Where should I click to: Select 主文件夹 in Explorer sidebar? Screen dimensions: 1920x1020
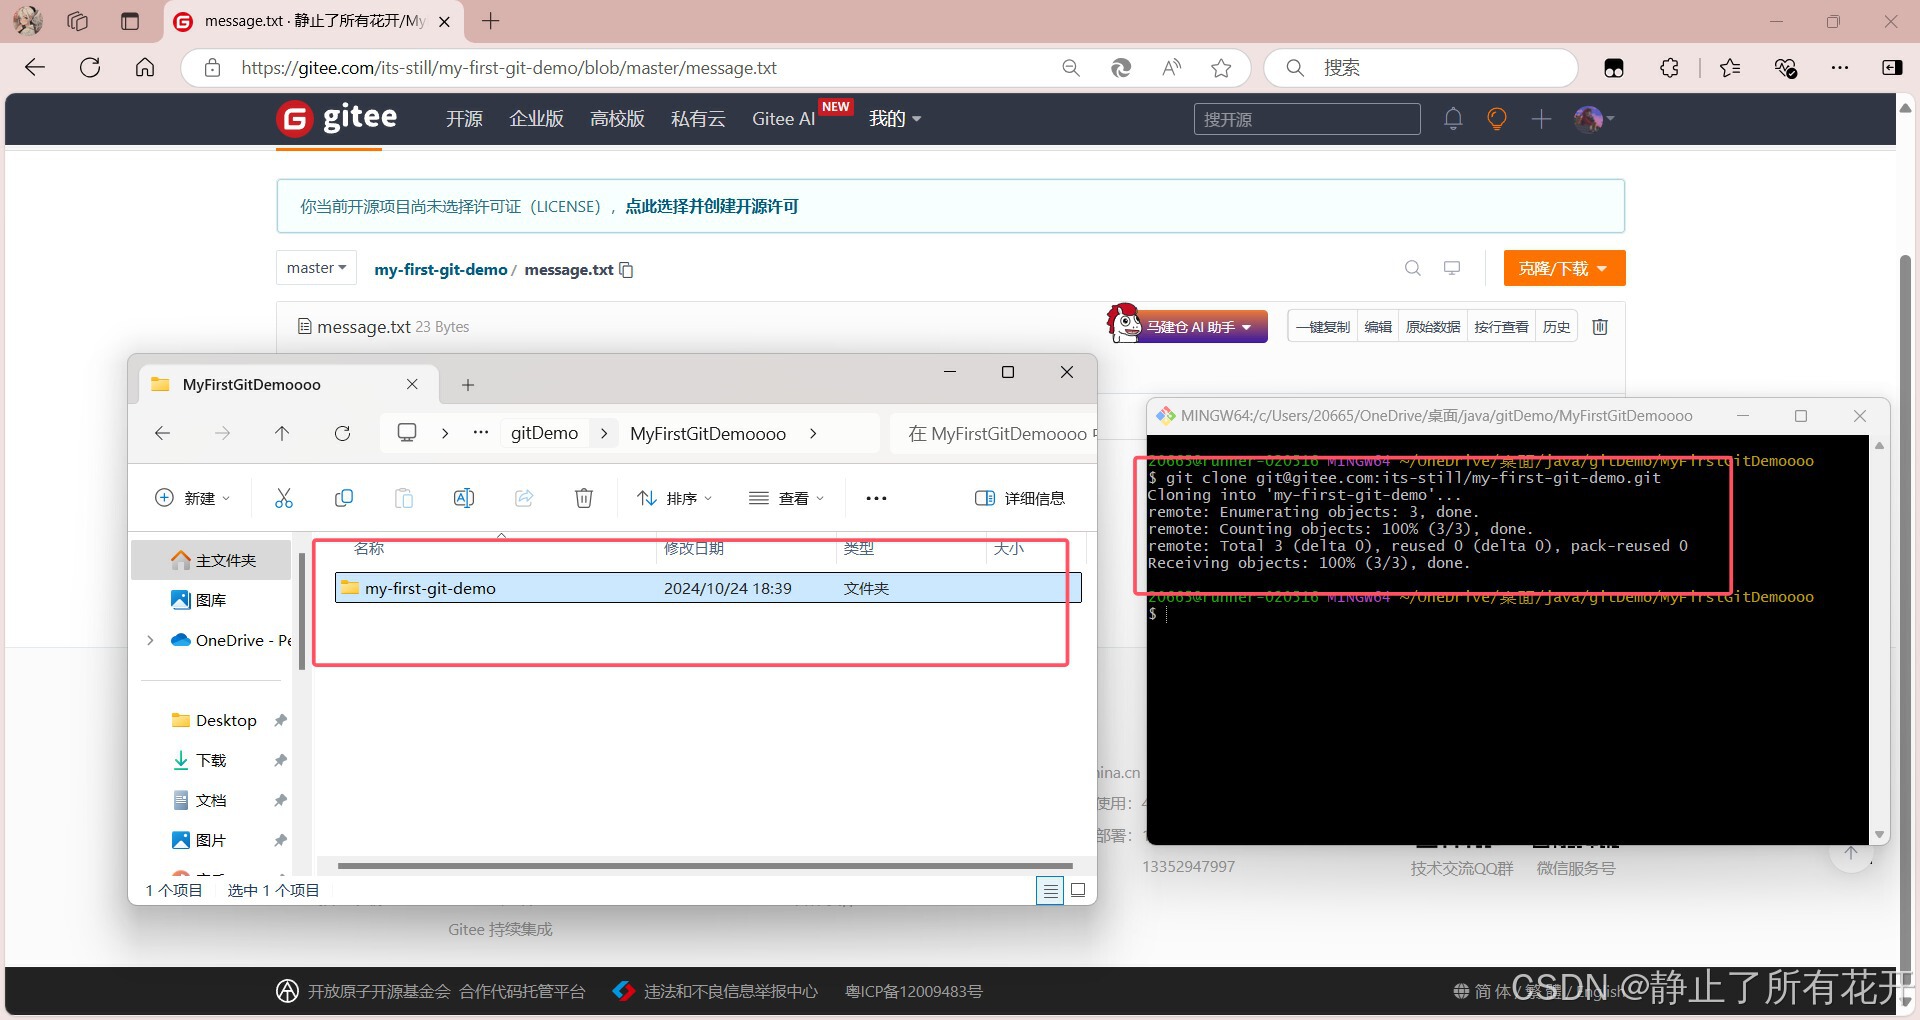click(x=212, y=560)
